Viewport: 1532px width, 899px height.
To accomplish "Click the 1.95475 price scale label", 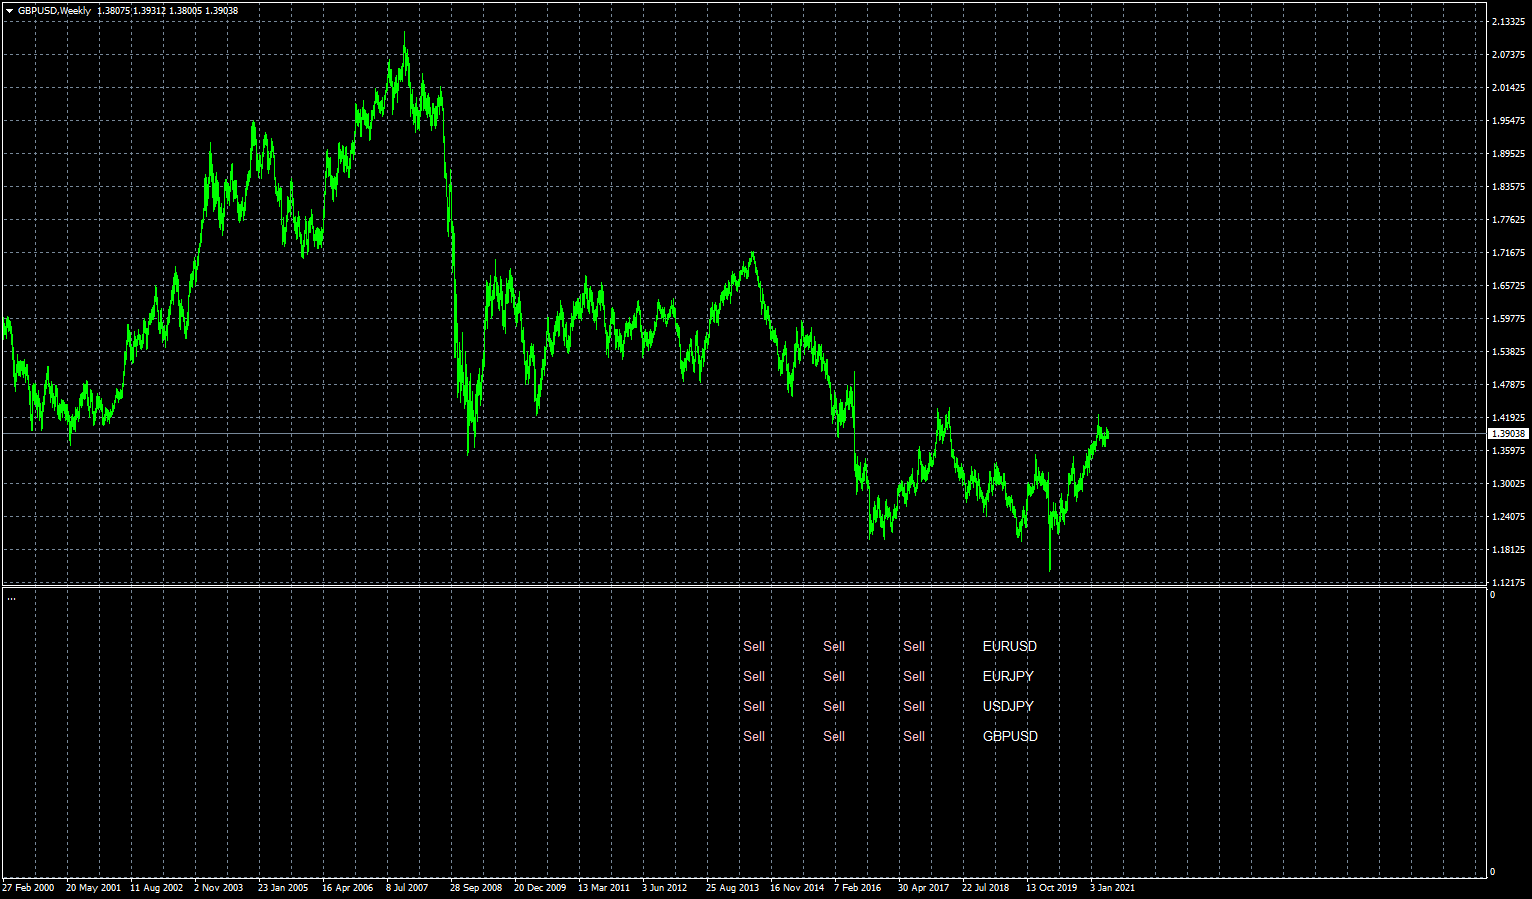I will 1508,121.
